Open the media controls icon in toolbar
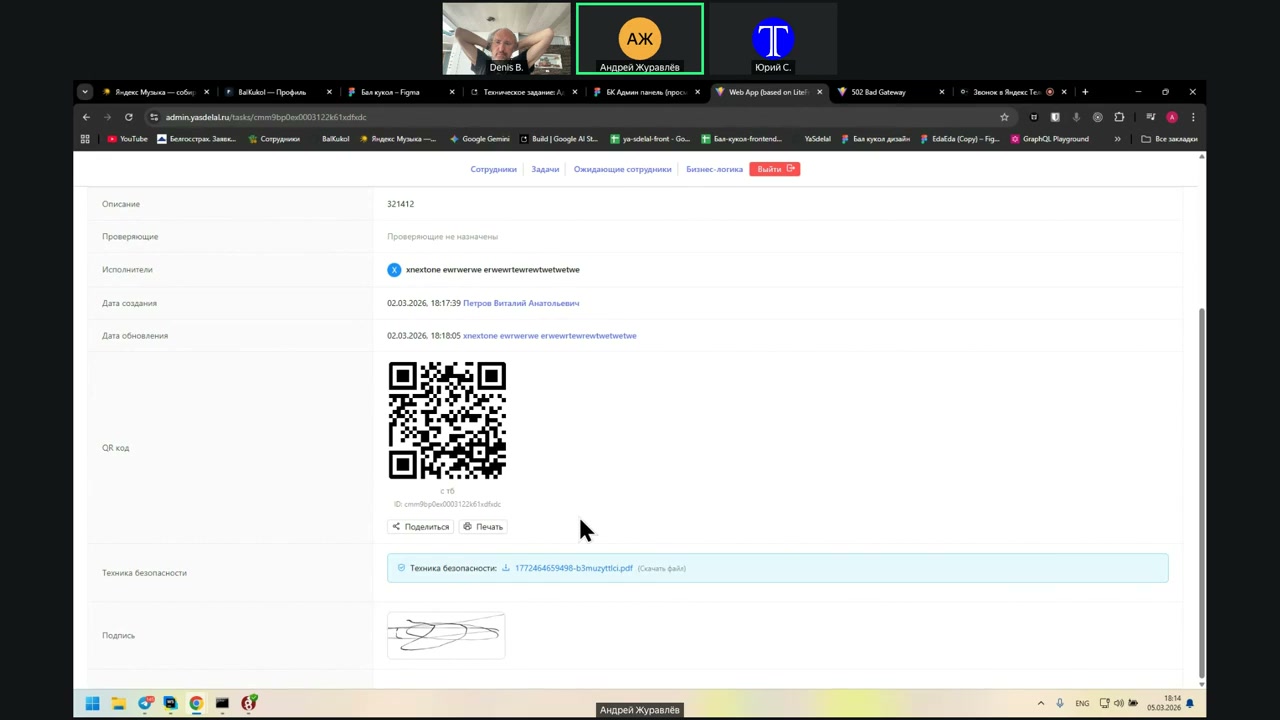Viewport: 1280px width, 720px height. pyautogui.click(x=1150, y=117)
